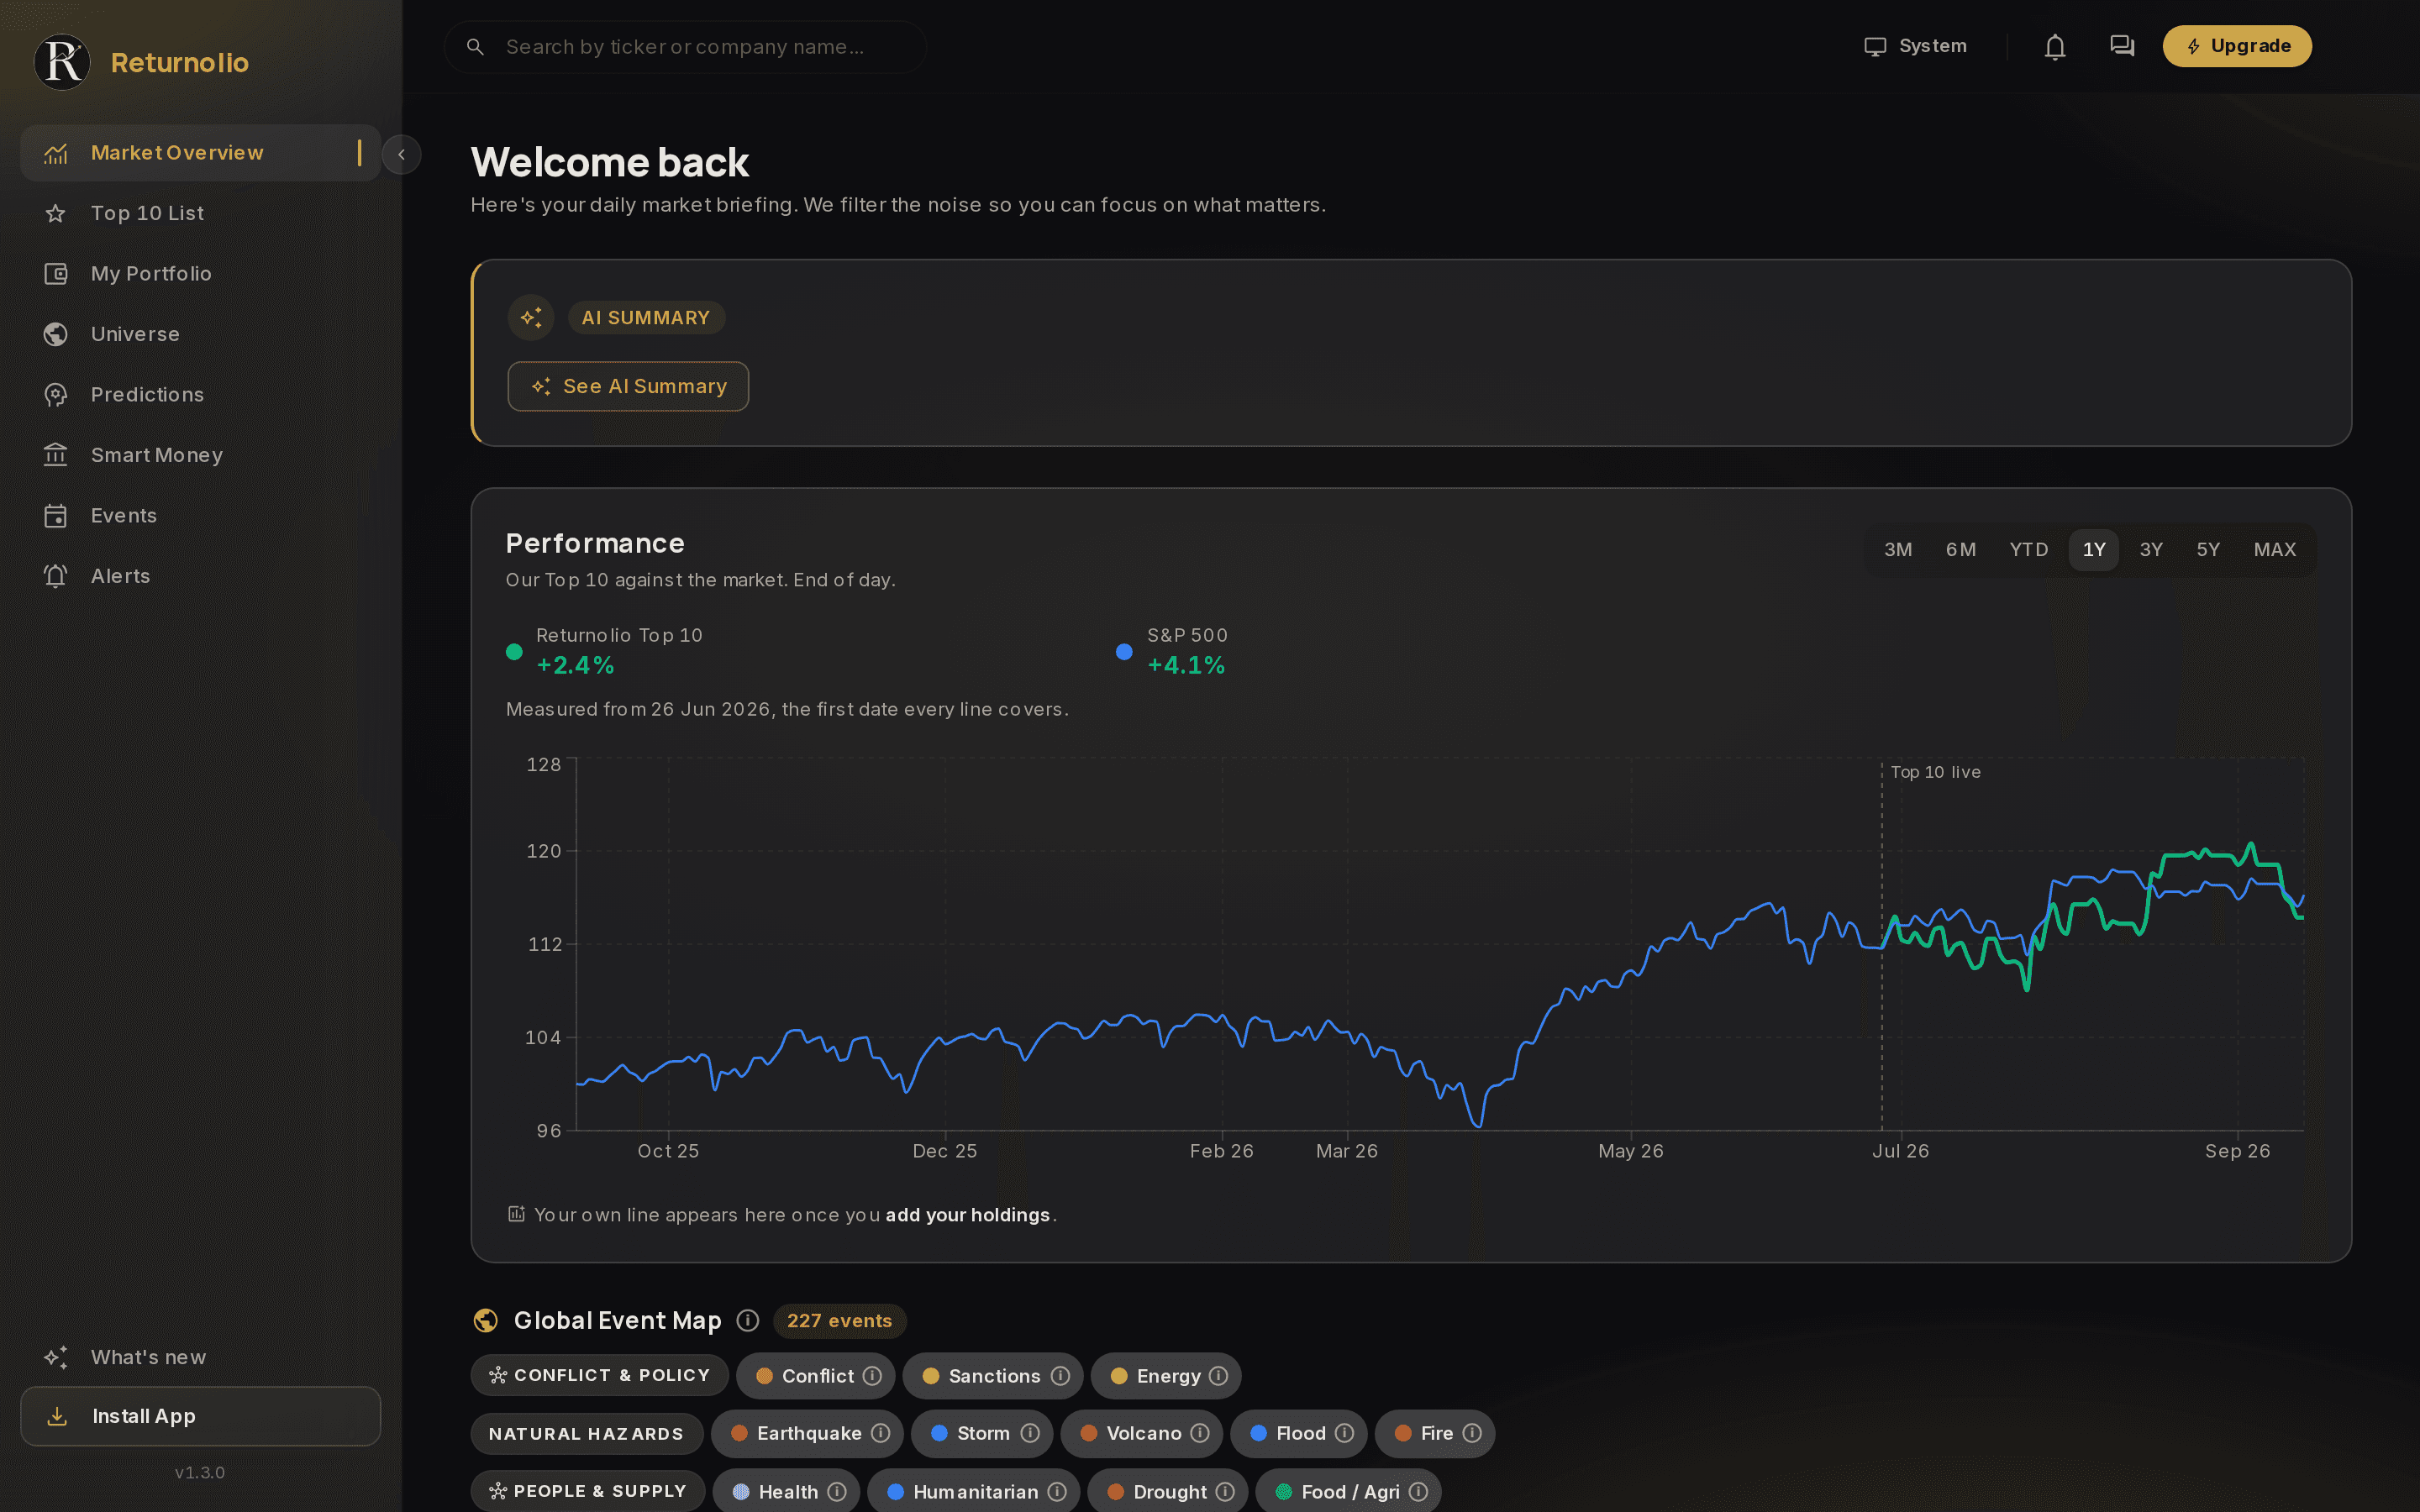Image resolution: width=2420 pixels, height=1512 pixels.
Task: Show info for Storm filter
Action: pyautogui.click(x=1029, y=1433)
